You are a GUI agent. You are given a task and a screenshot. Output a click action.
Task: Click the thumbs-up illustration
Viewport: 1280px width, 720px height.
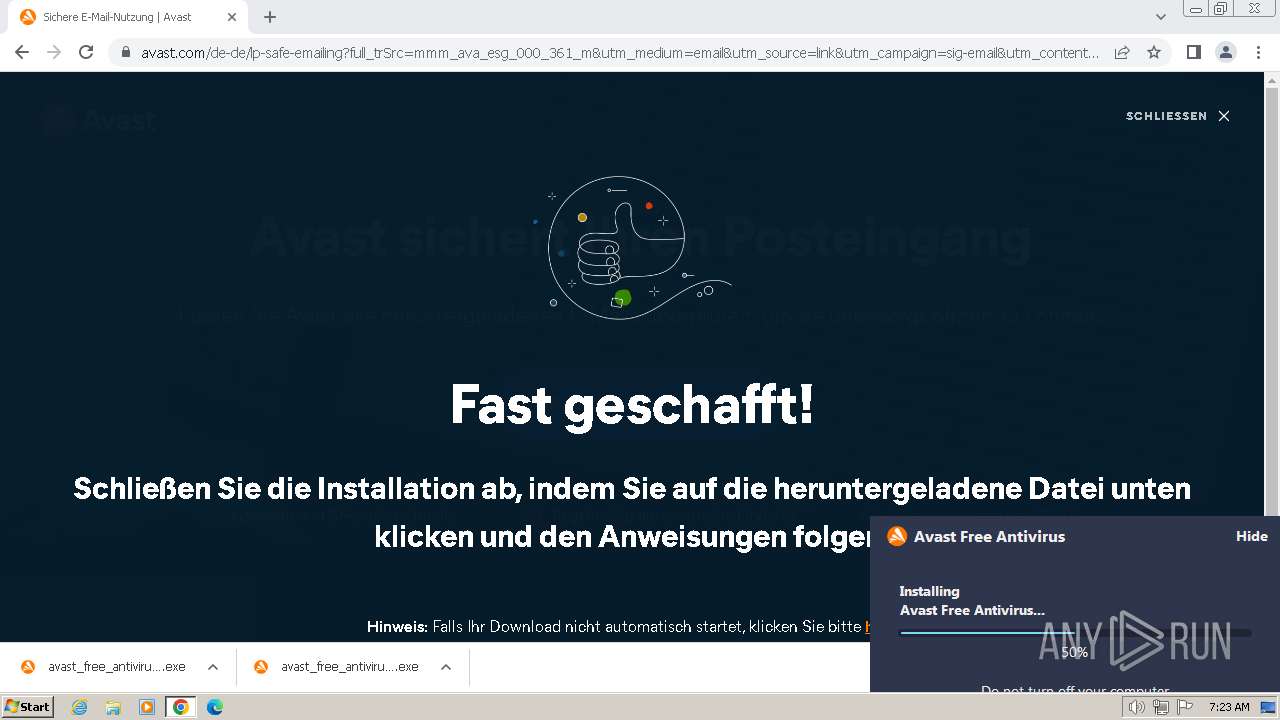coord(632,247)
